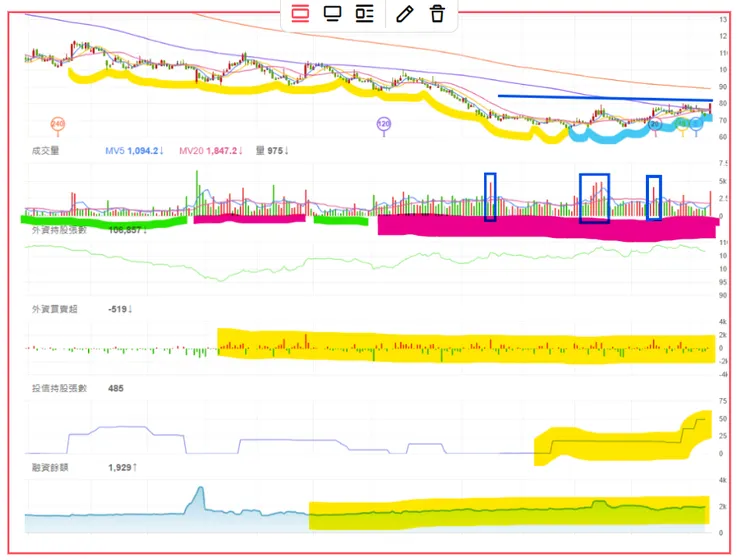Click the blue horizontal resistance line
The height and width of the screenshot is (560, 740).
605,98
